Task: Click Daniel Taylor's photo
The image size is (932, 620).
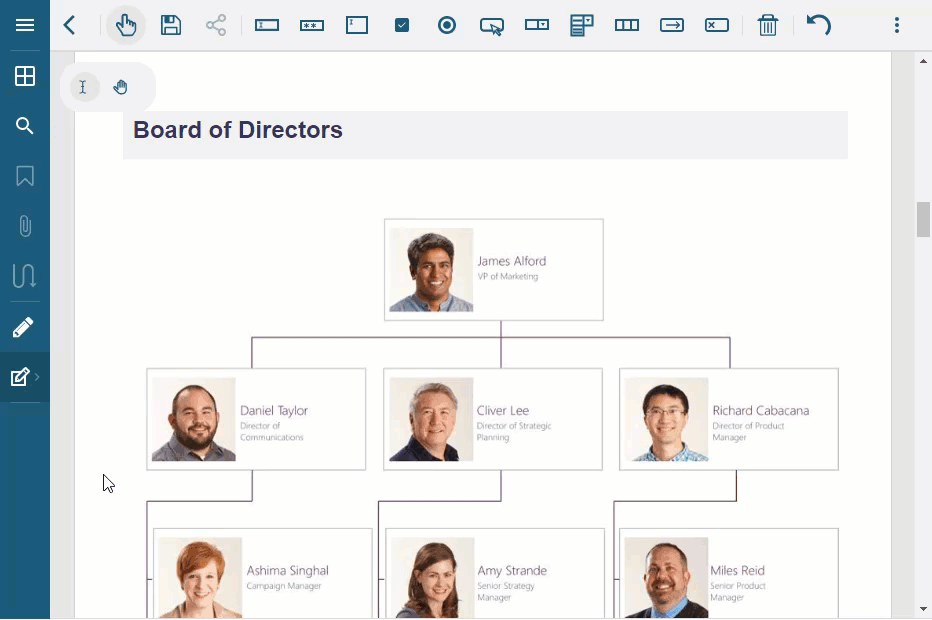Action: tap(193, 419)
